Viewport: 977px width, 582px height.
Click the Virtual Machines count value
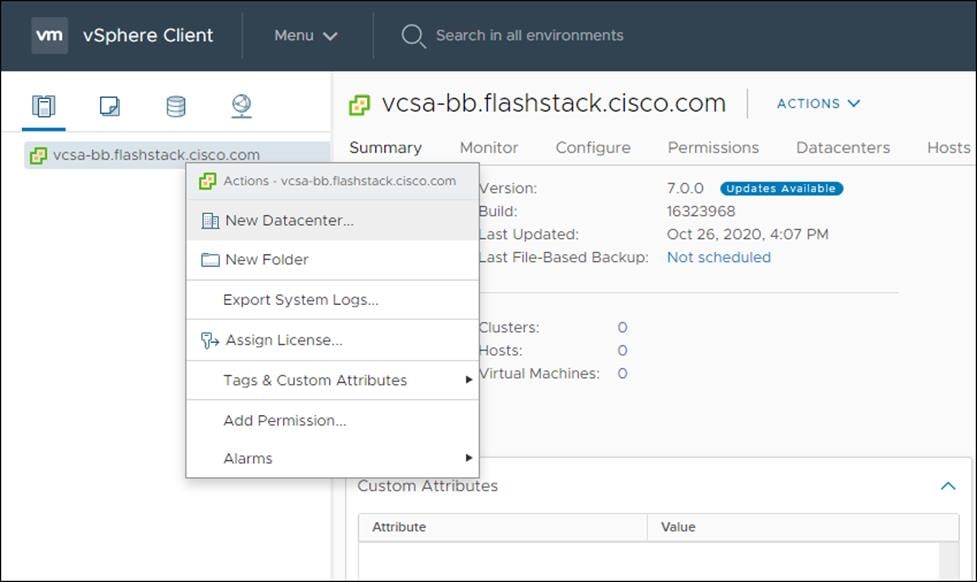(622, 374)
